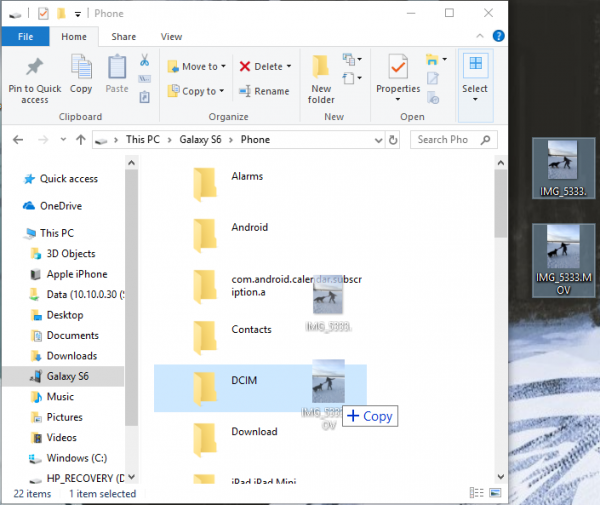Switch to the Share tab
The image size is (600, 505).
pos(124,37)
